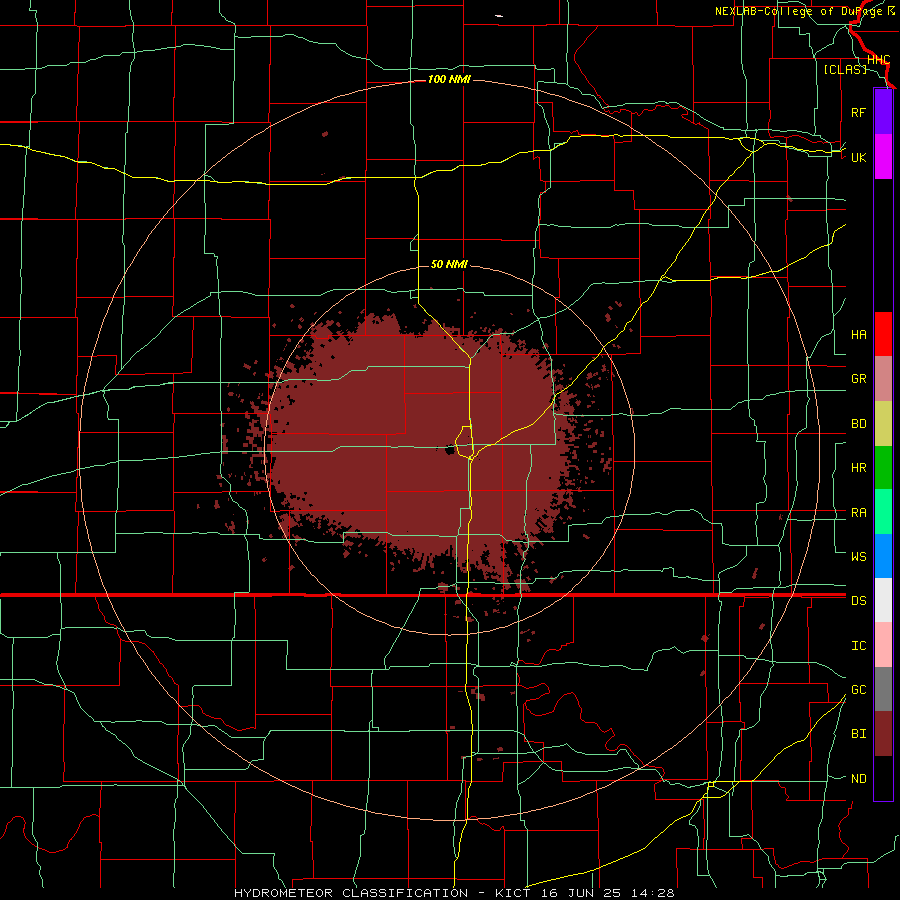Click the BD legend label
The image size is (900, 900).
coord(858,424)
